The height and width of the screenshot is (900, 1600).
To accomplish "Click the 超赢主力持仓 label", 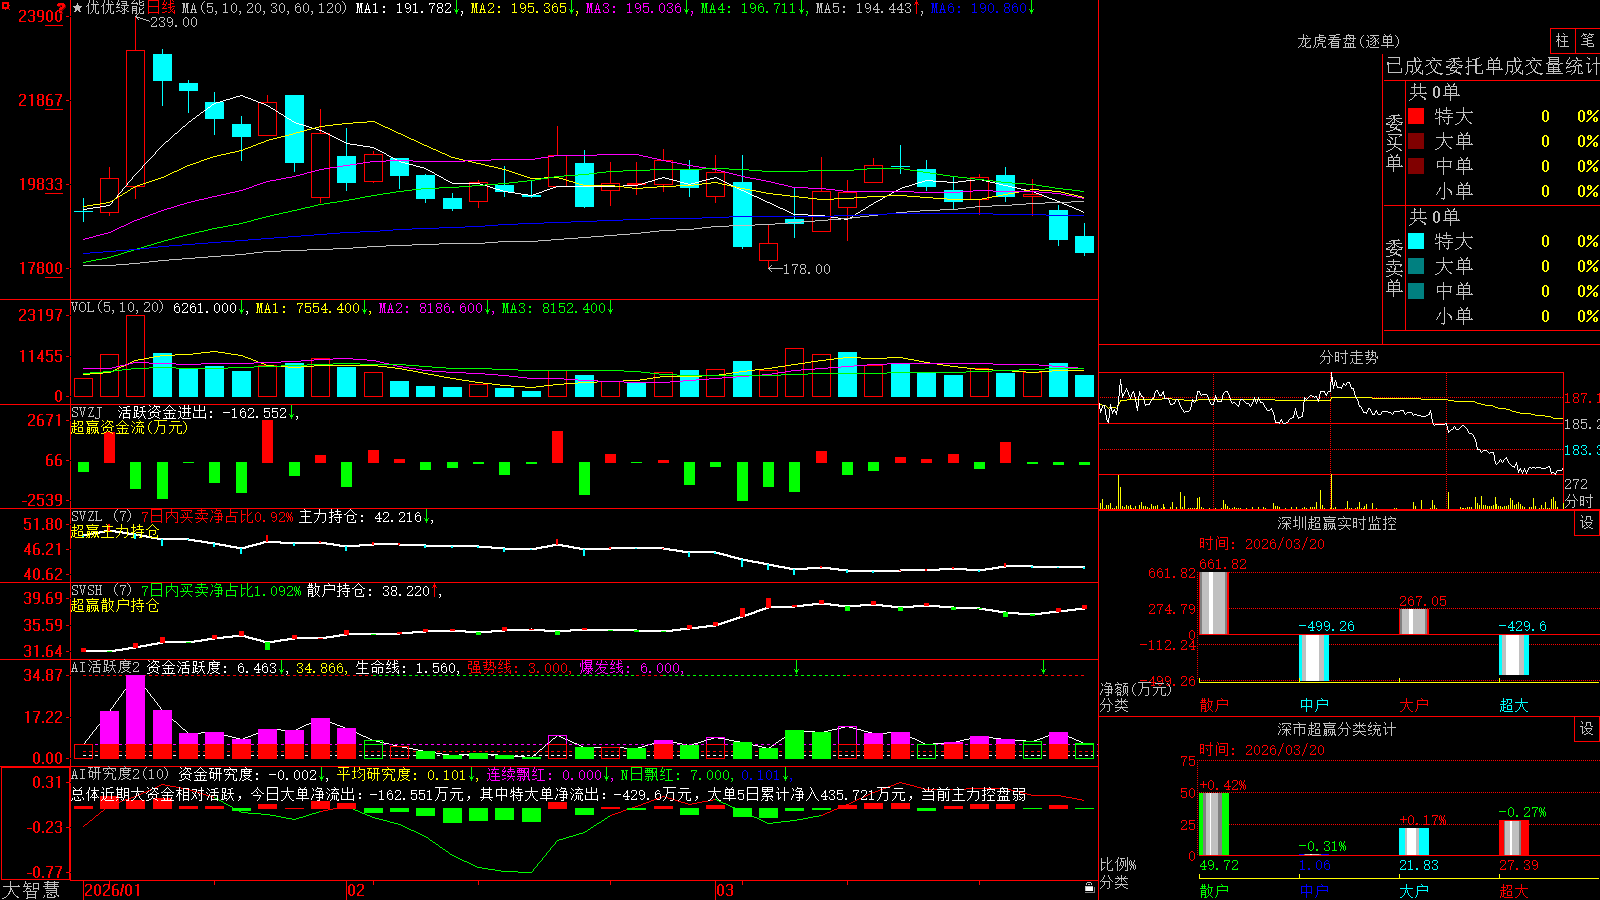I will [115, 531].
